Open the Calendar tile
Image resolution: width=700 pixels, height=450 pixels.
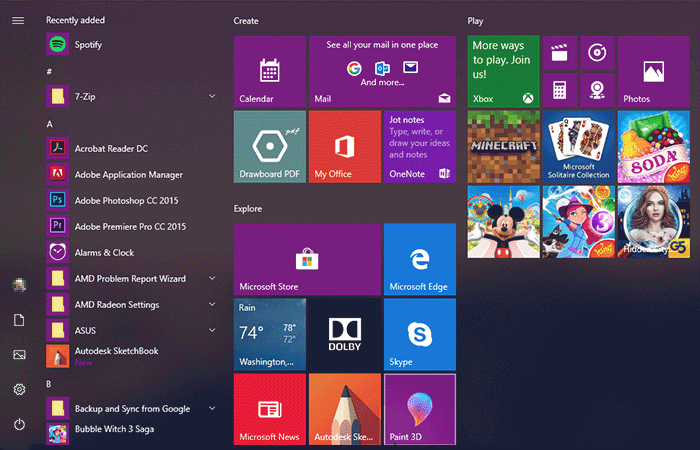270,71
